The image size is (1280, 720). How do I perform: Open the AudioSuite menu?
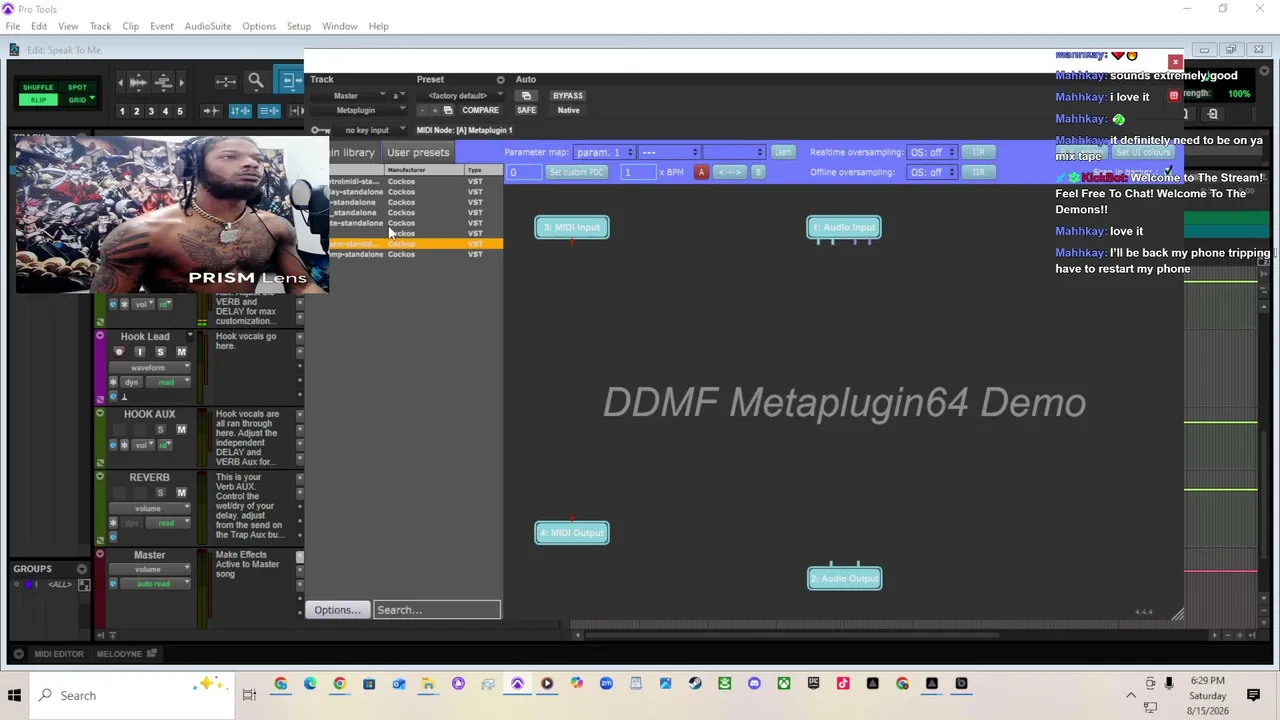pos(207,26)
